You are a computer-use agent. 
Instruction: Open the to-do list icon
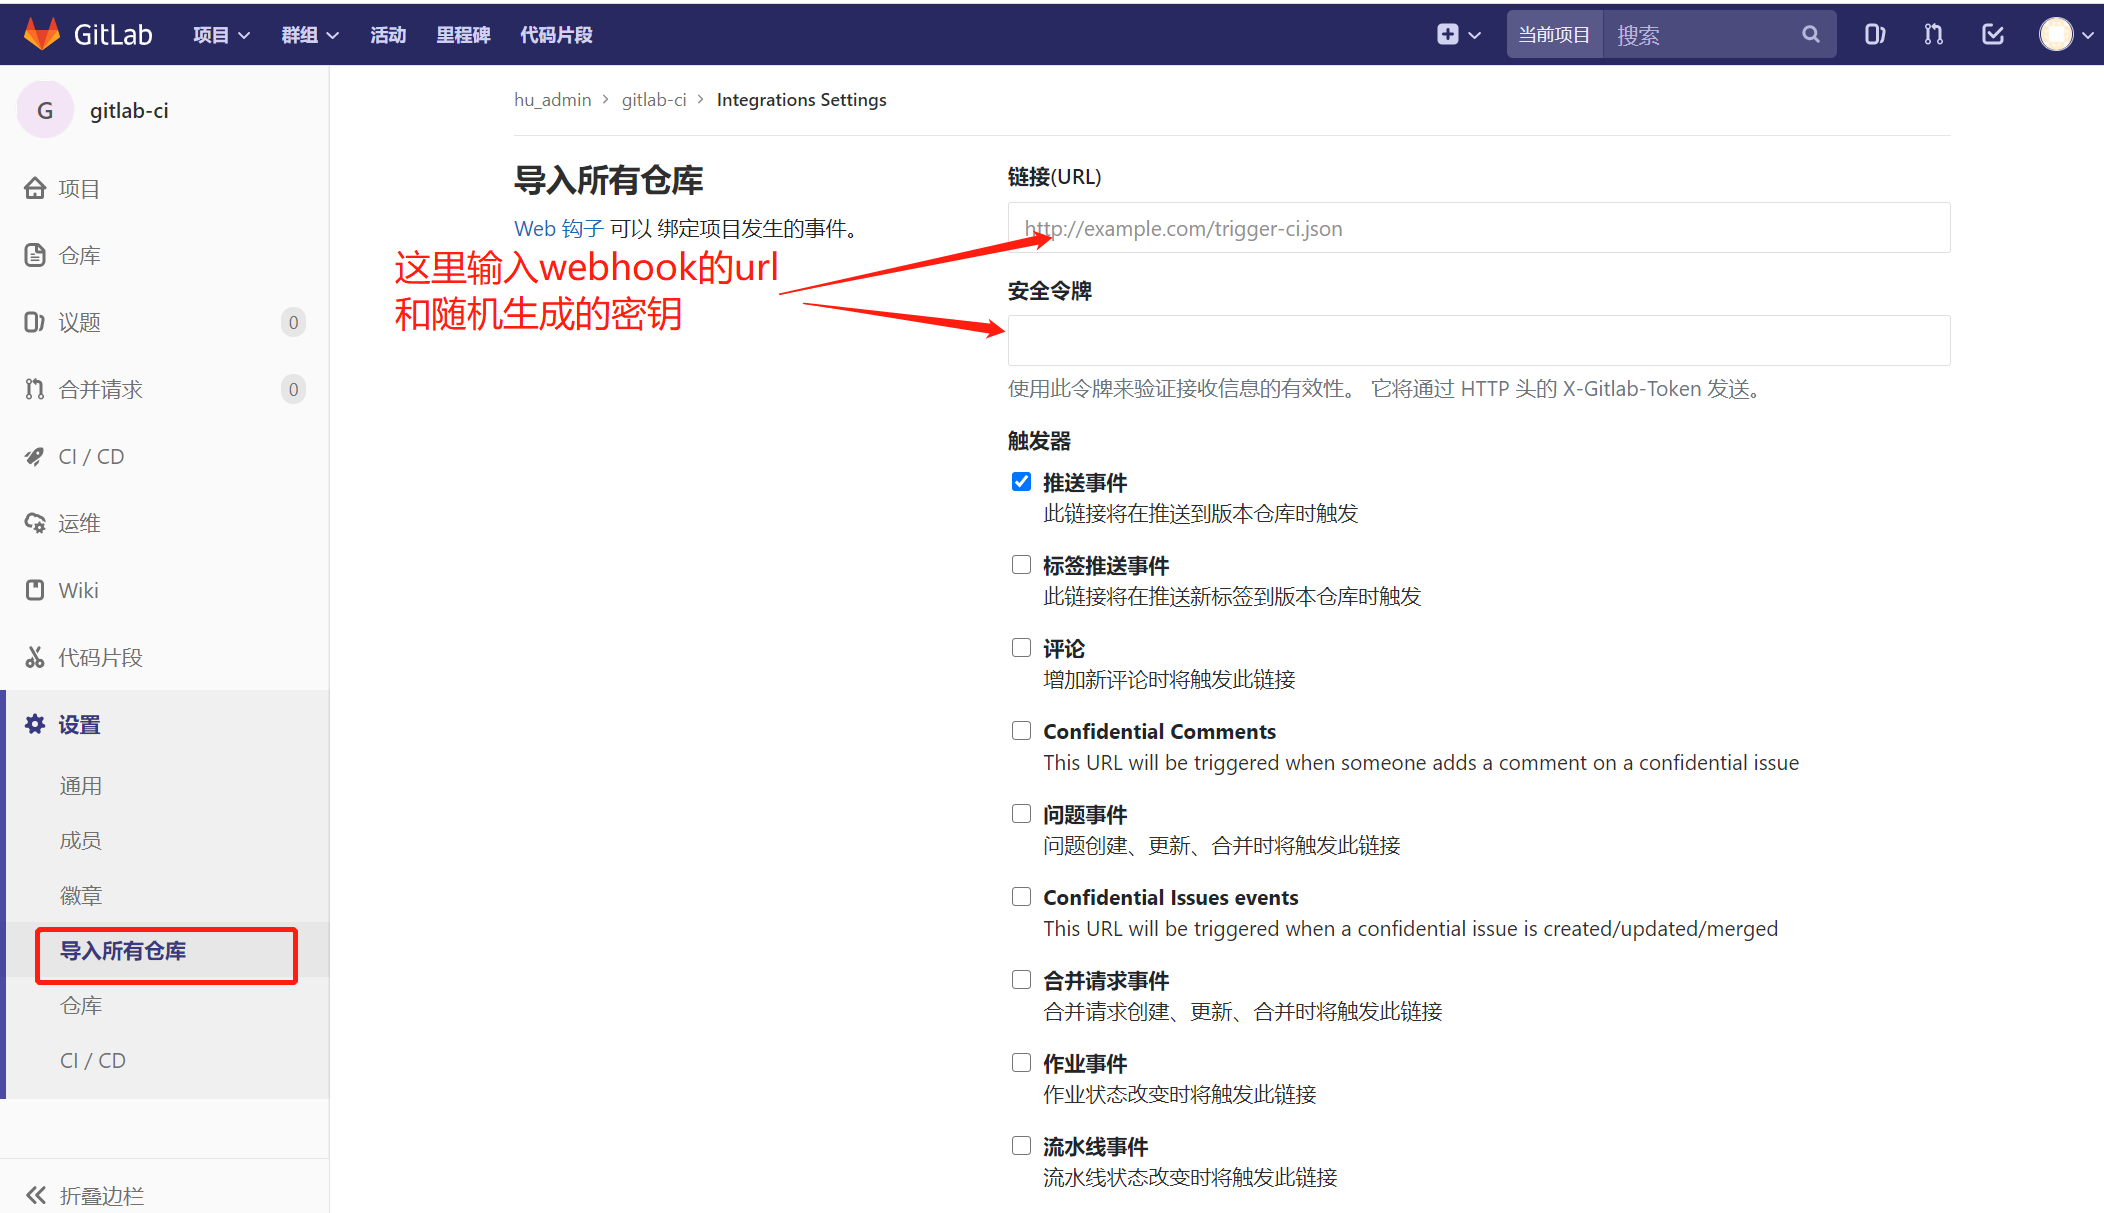pos(1992,34)
